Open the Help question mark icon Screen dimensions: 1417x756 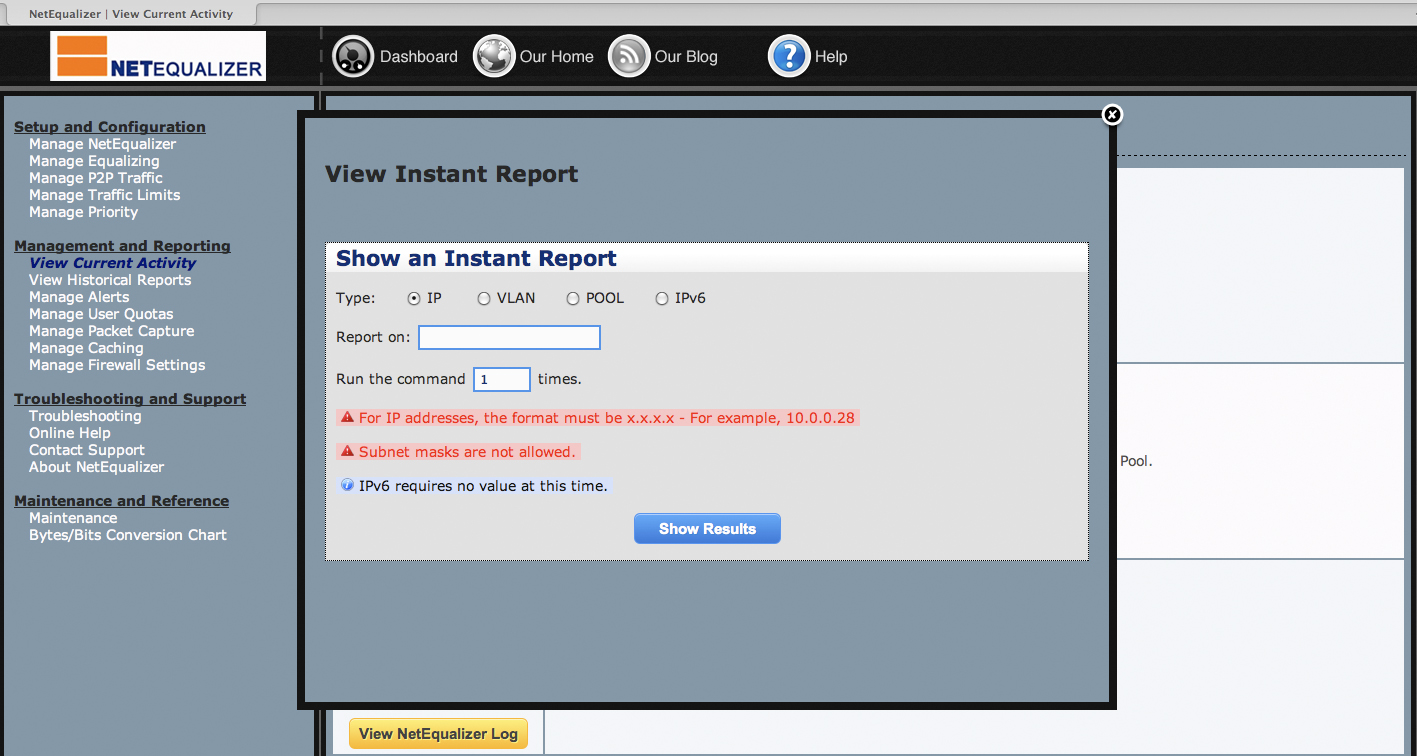click(789, 56)
